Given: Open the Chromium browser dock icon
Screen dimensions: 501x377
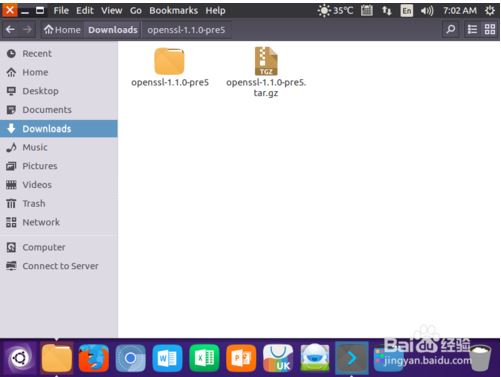Looking at the screenshot, I should [130, 359].
